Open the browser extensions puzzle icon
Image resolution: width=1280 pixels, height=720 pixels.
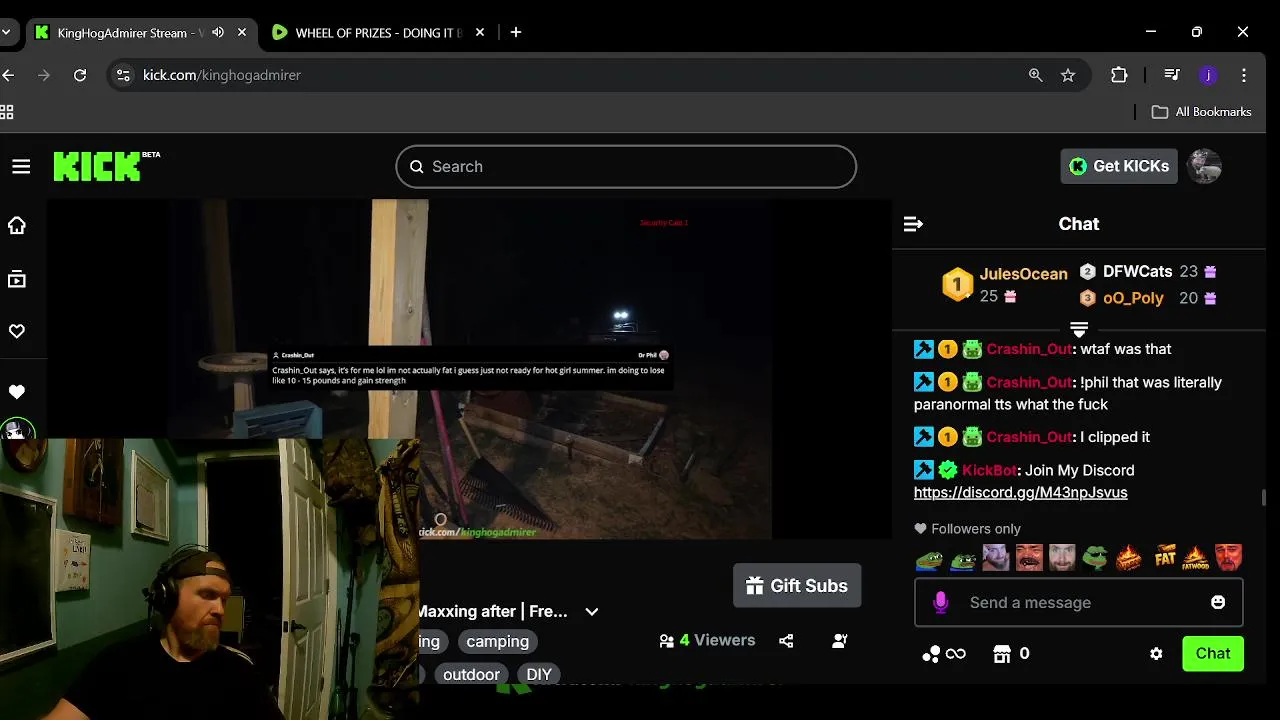tap(1119, 75)
